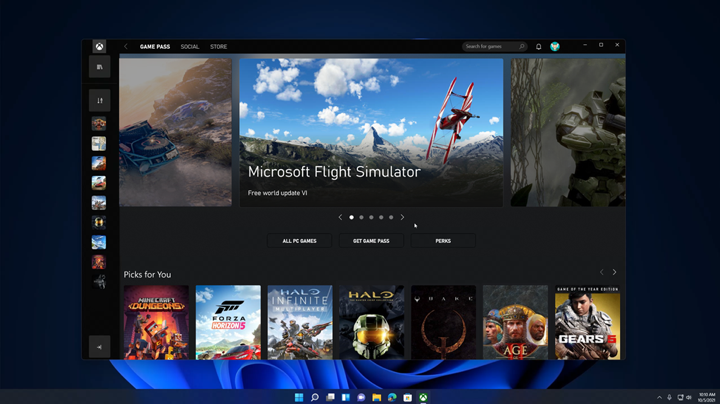Screen dimensions: 720x404
Task: Open taskbar Search
Action: pos(315,397)
